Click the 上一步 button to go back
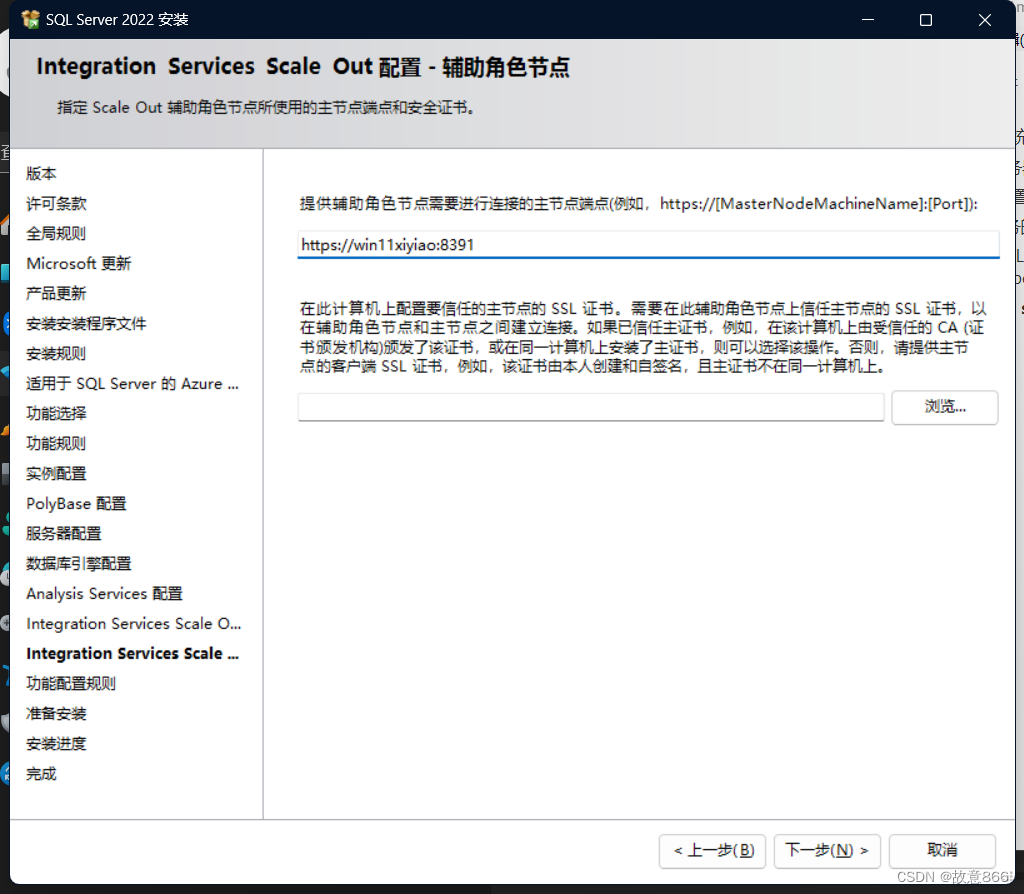The image size is (1024, 894). (712, 851)
